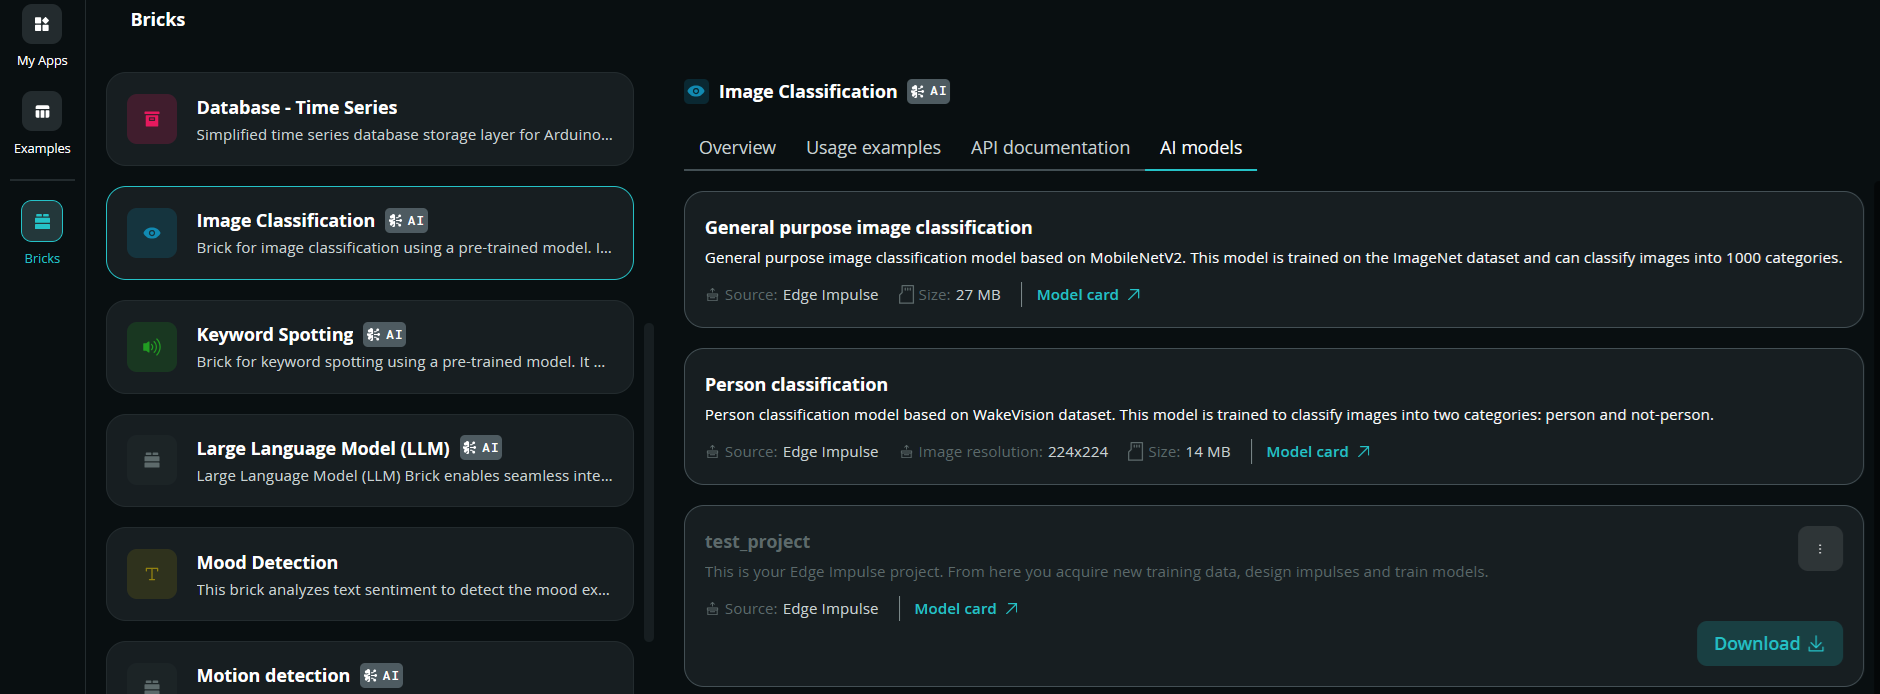This screenshot has height=694, width=1880.
Task: Open My Apps from the sidebar
Action: (x=42, y=25)
